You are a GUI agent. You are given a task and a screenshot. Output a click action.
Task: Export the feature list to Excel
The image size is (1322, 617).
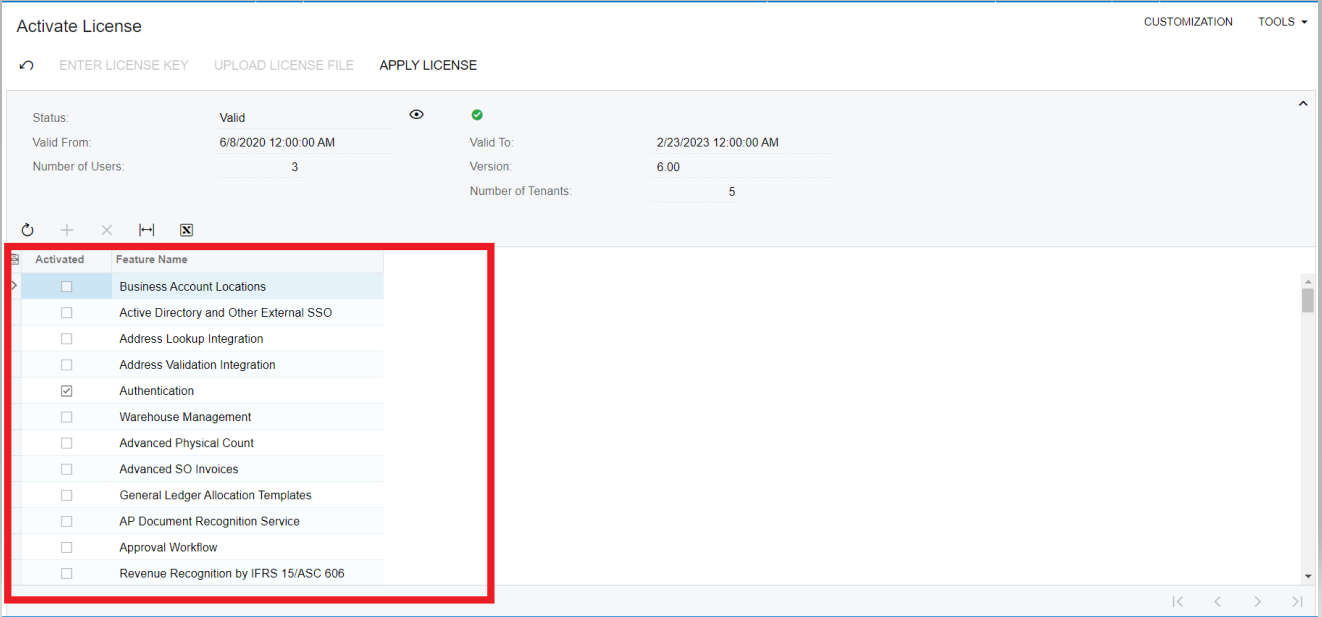(186, 230)
